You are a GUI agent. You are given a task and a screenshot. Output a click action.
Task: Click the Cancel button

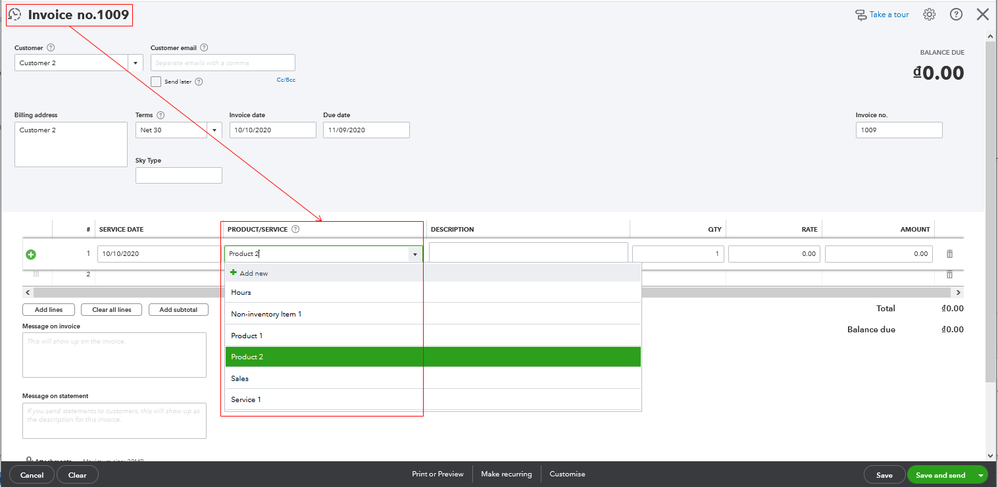32,475
